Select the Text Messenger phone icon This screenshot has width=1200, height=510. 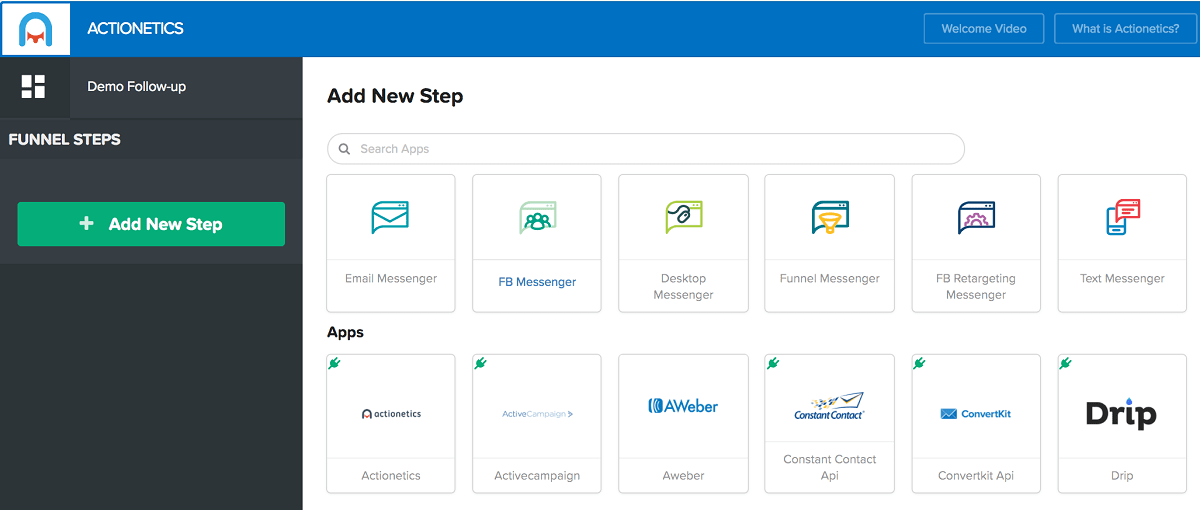click(1122, 217)
